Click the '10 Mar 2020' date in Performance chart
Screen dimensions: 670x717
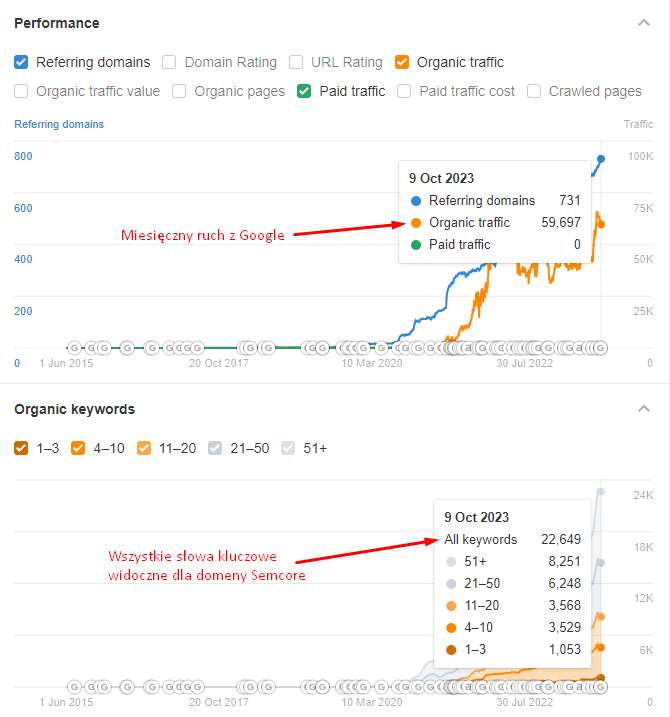pyautogui.click(x=372, y=364)
